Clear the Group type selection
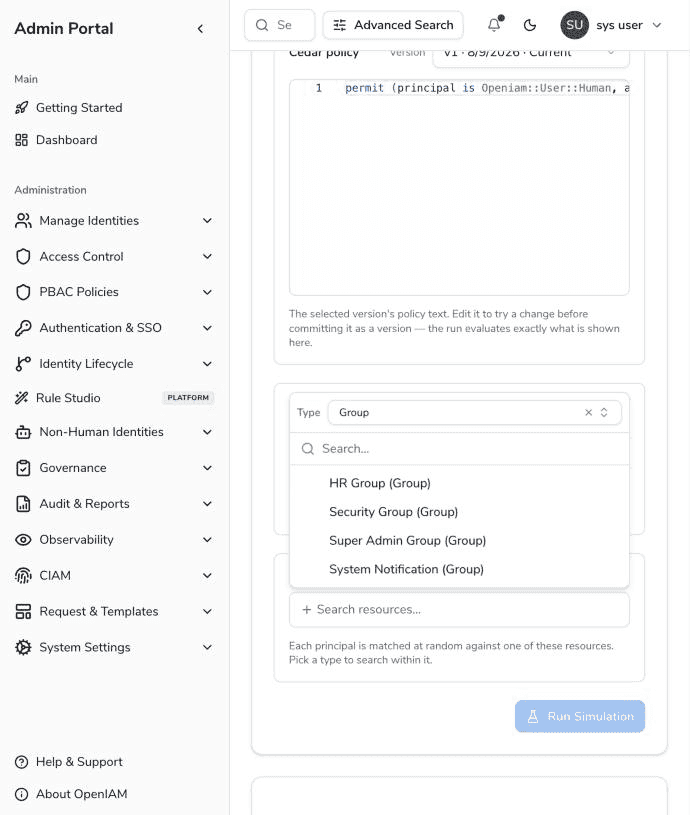 click(x=588, y=412)
